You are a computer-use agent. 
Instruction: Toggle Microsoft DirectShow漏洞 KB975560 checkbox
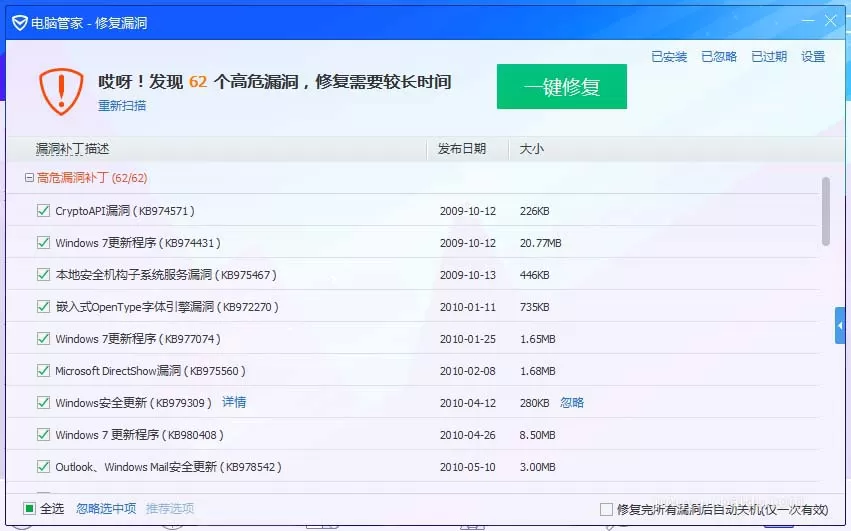(43, 371)
